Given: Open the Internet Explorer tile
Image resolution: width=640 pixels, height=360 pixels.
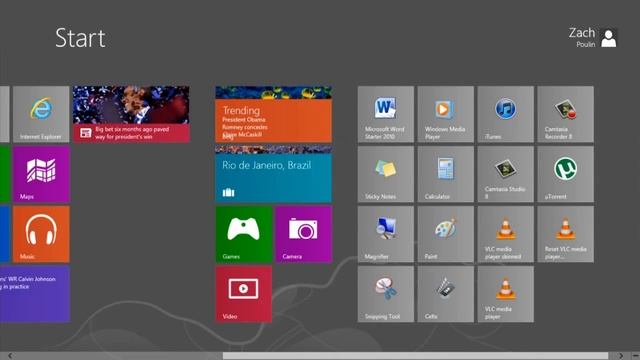Looking at the screenshot, I should click(x=41, y=114).
